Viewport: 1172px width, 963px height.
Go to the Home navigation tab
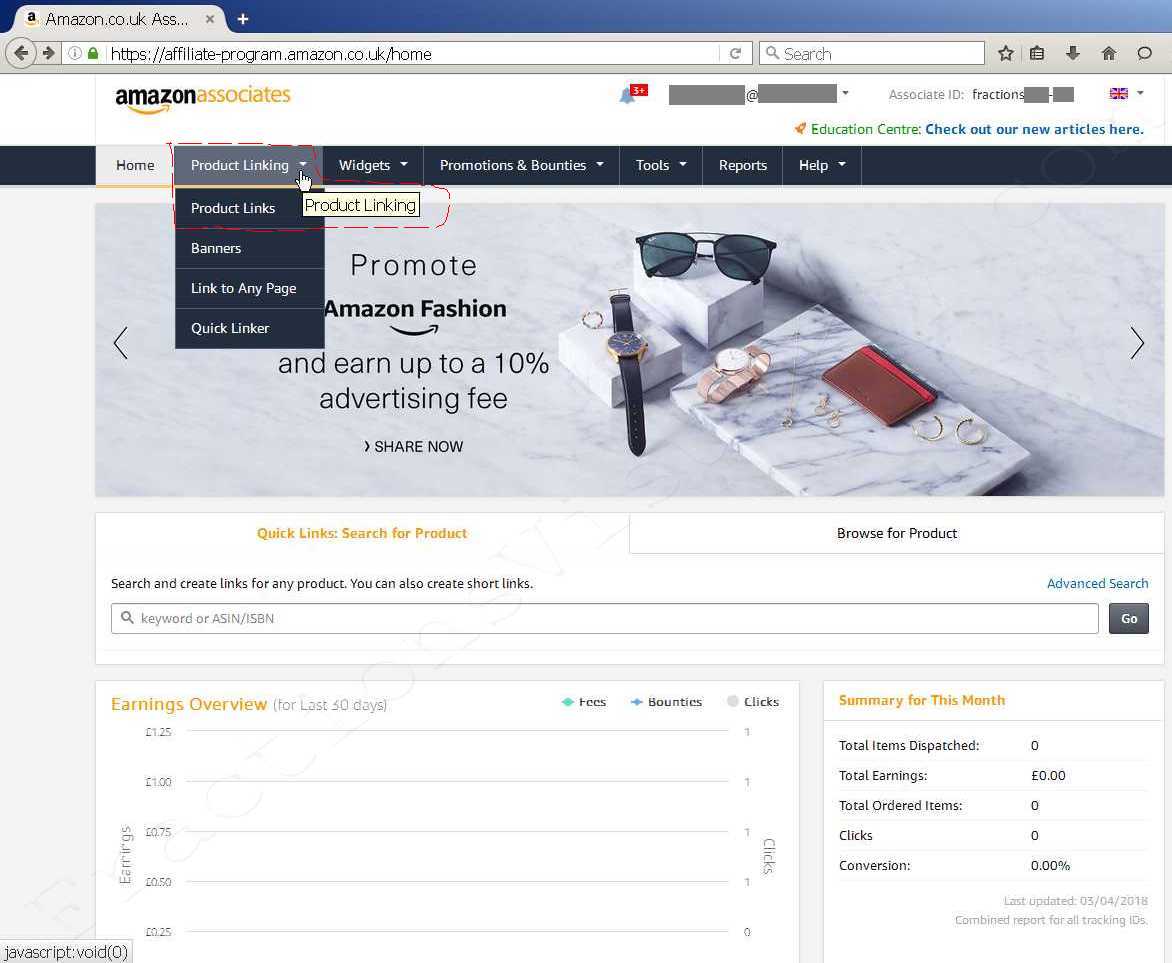(135, 165)
